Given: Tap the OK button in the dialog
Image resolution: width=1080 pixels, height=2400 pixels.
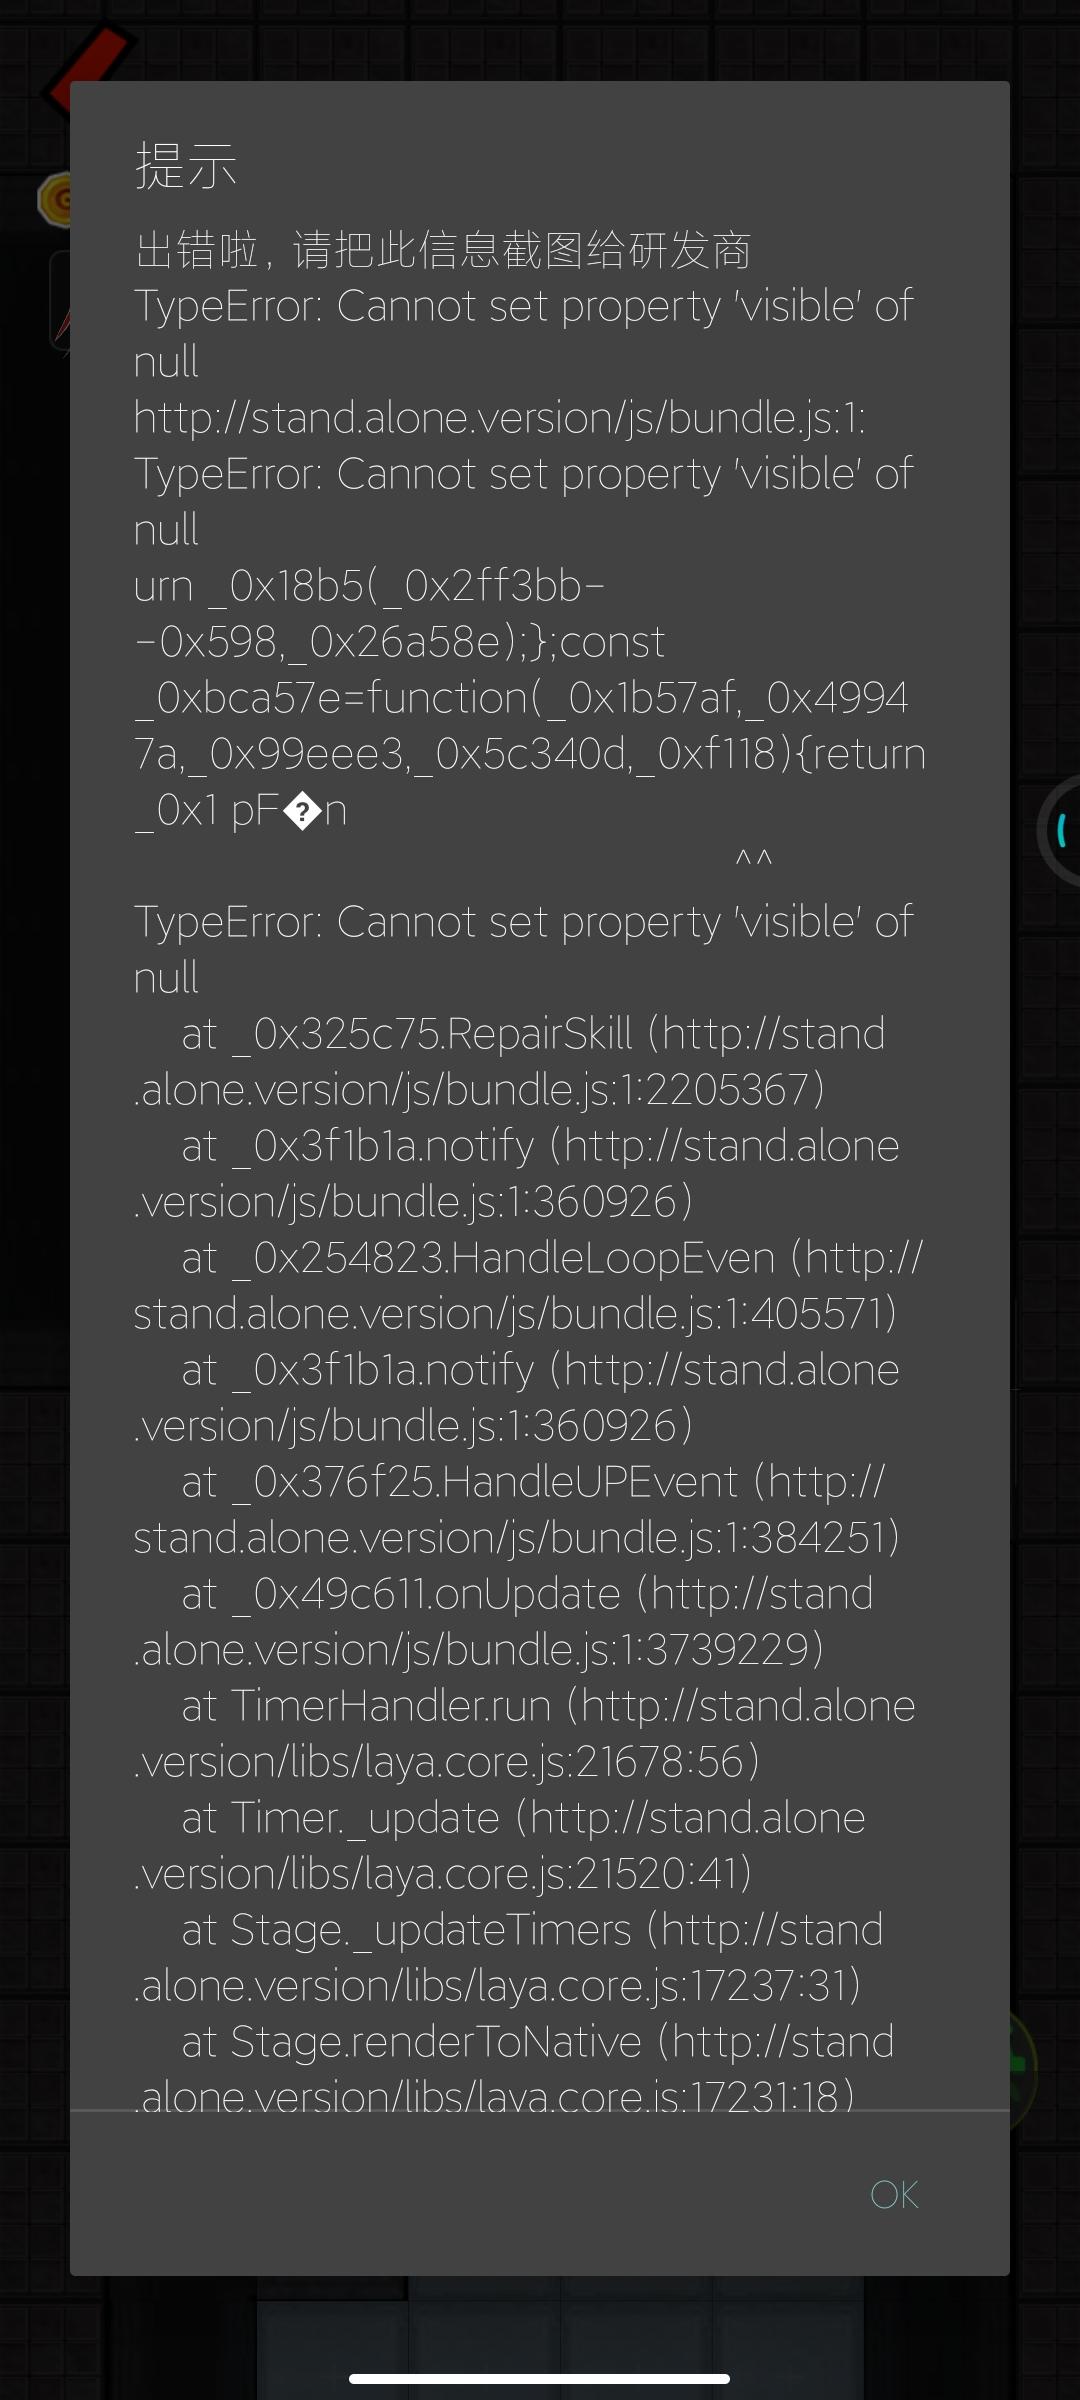Looking at the screenshot, I should (894, 2194).
